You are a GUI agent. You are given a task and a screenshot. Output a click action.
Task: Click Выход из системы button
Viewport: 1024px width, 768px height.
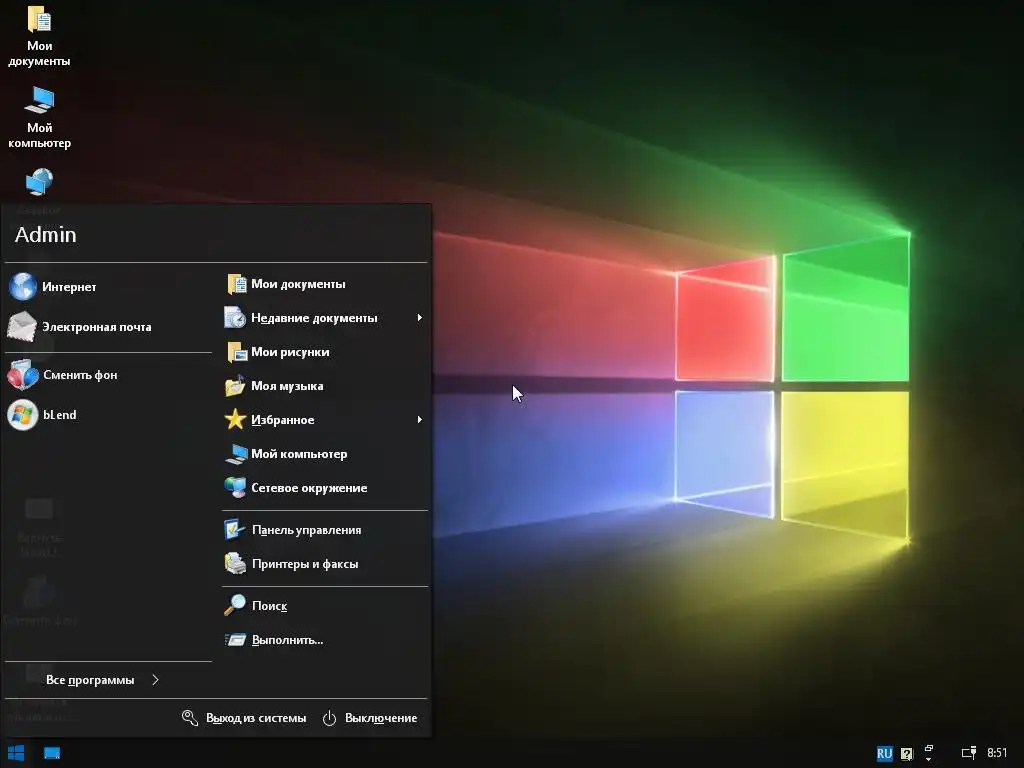(244, 718)
